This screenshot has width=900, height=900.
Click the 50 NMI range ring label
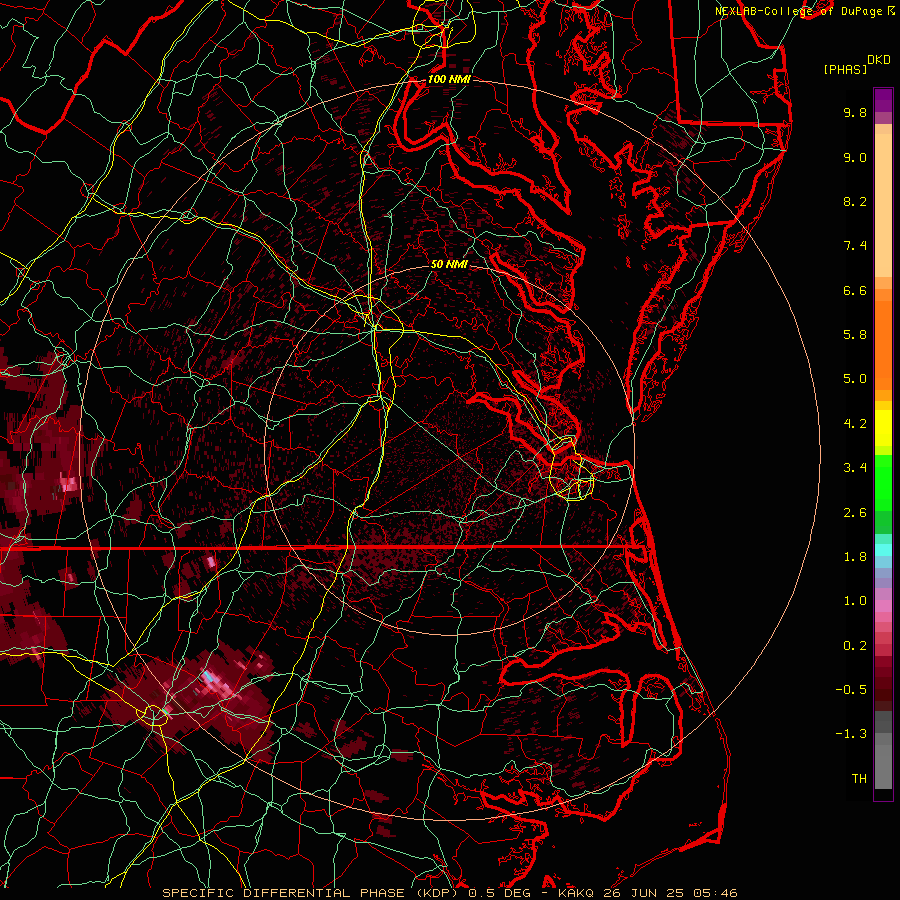click(x=449, y=264)
